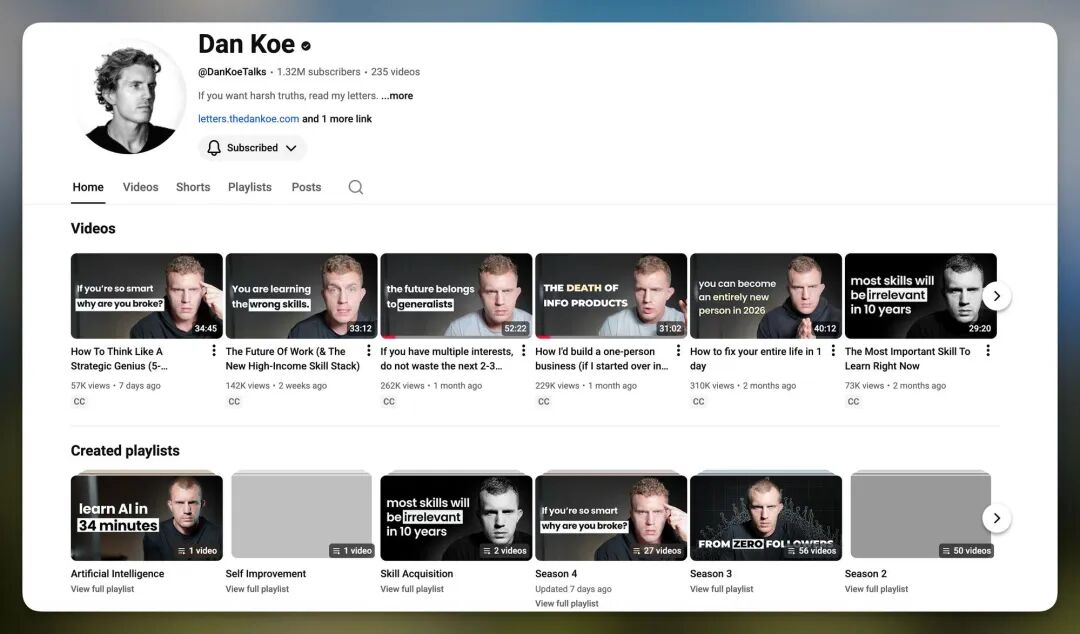Viewport: 1080px width, 634px height.
Task: Open the Shorts tab
Action: [193, 187]
